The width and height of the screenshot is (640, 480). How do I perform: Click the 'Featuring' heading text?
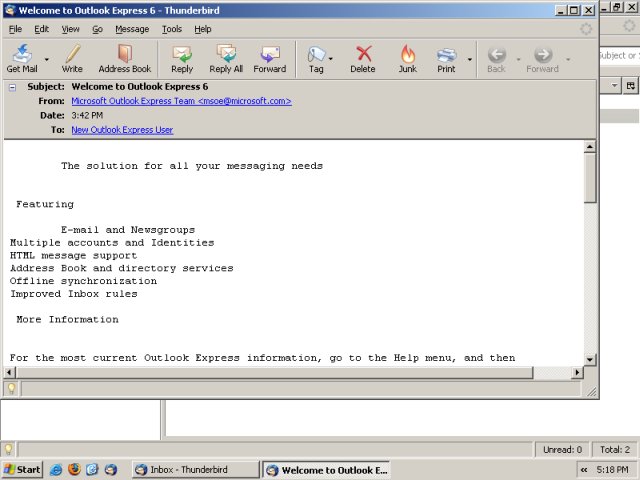point(45,204)
